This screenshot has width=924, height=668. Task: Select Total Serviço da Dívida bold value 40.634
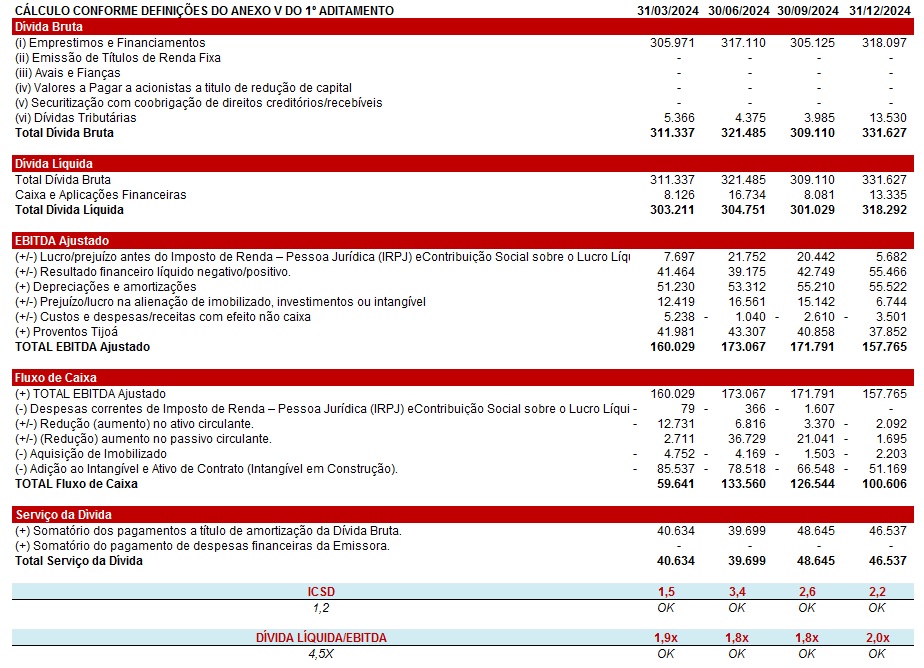click(x=676, y=561)
